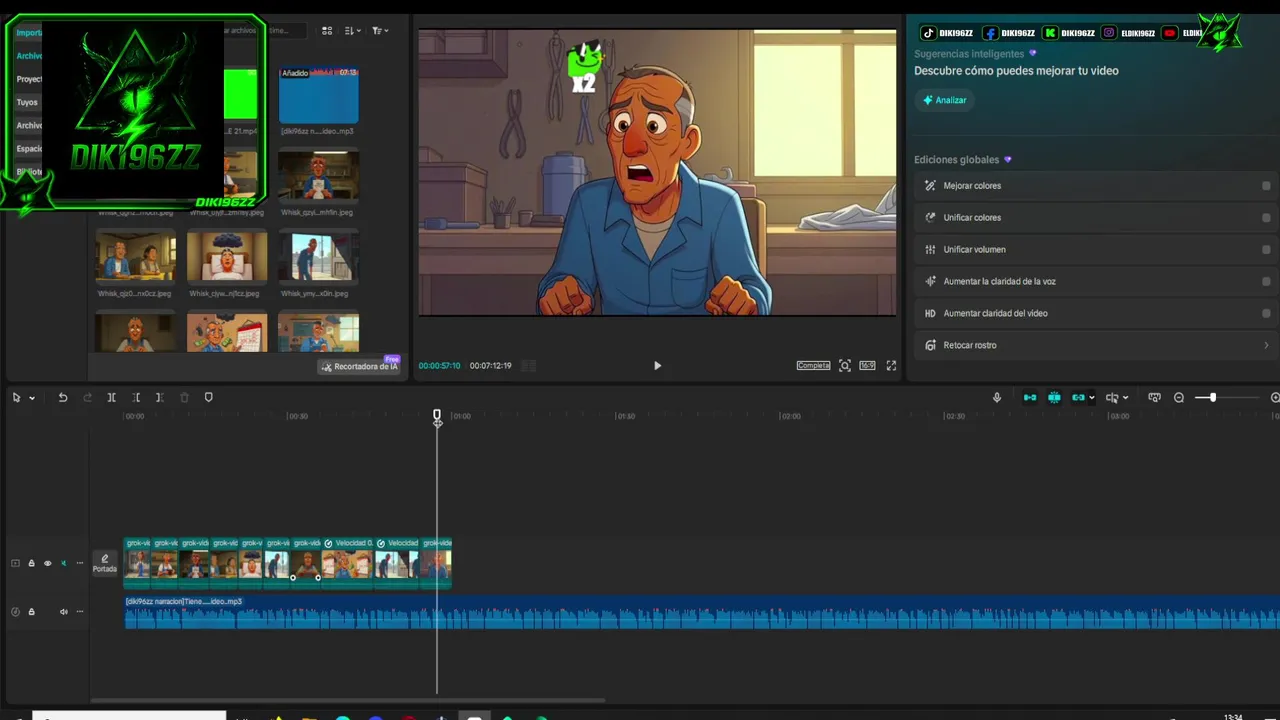1280x720 pixels.
Task: Select the Tuyos sidebar item
Action: tap(27, 102)
